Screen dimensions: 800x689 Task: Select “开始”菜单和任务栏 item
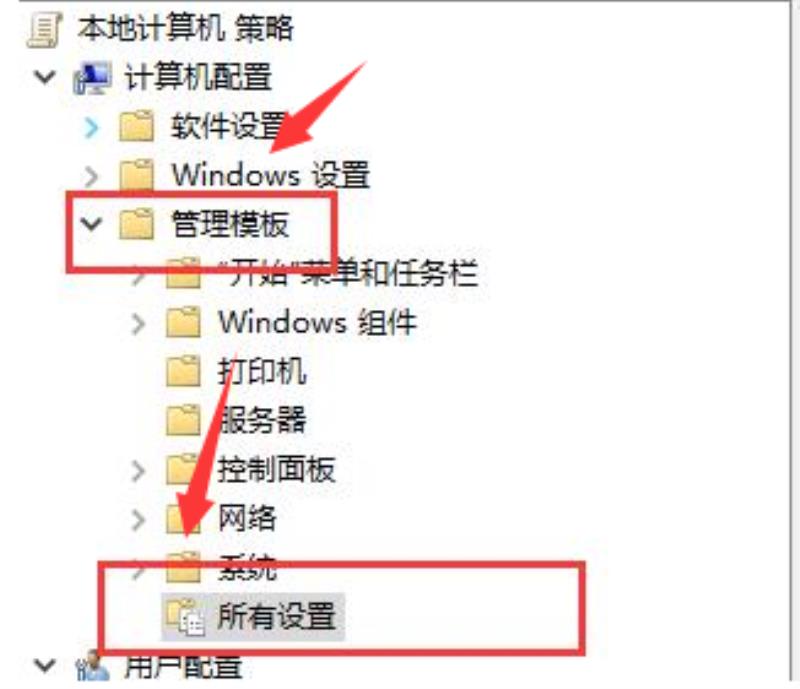[x=348, y=273]
